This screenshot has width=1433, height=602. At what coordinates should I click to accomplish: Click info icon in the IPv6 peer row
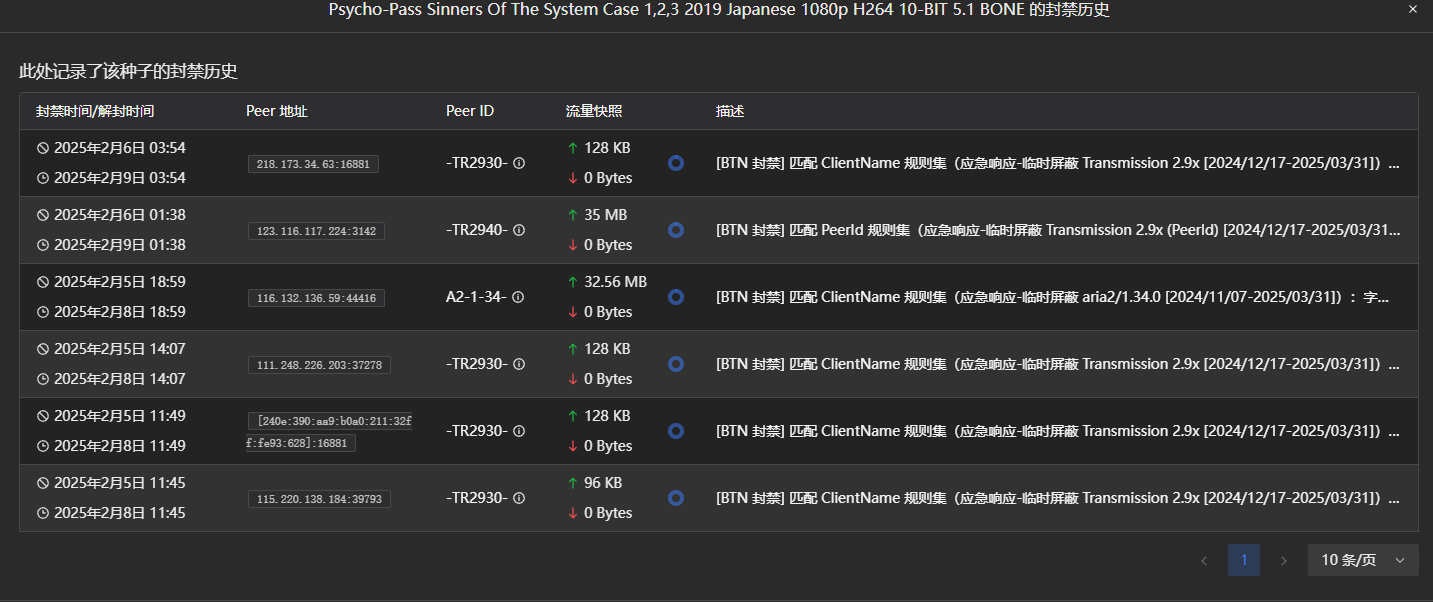519,431
